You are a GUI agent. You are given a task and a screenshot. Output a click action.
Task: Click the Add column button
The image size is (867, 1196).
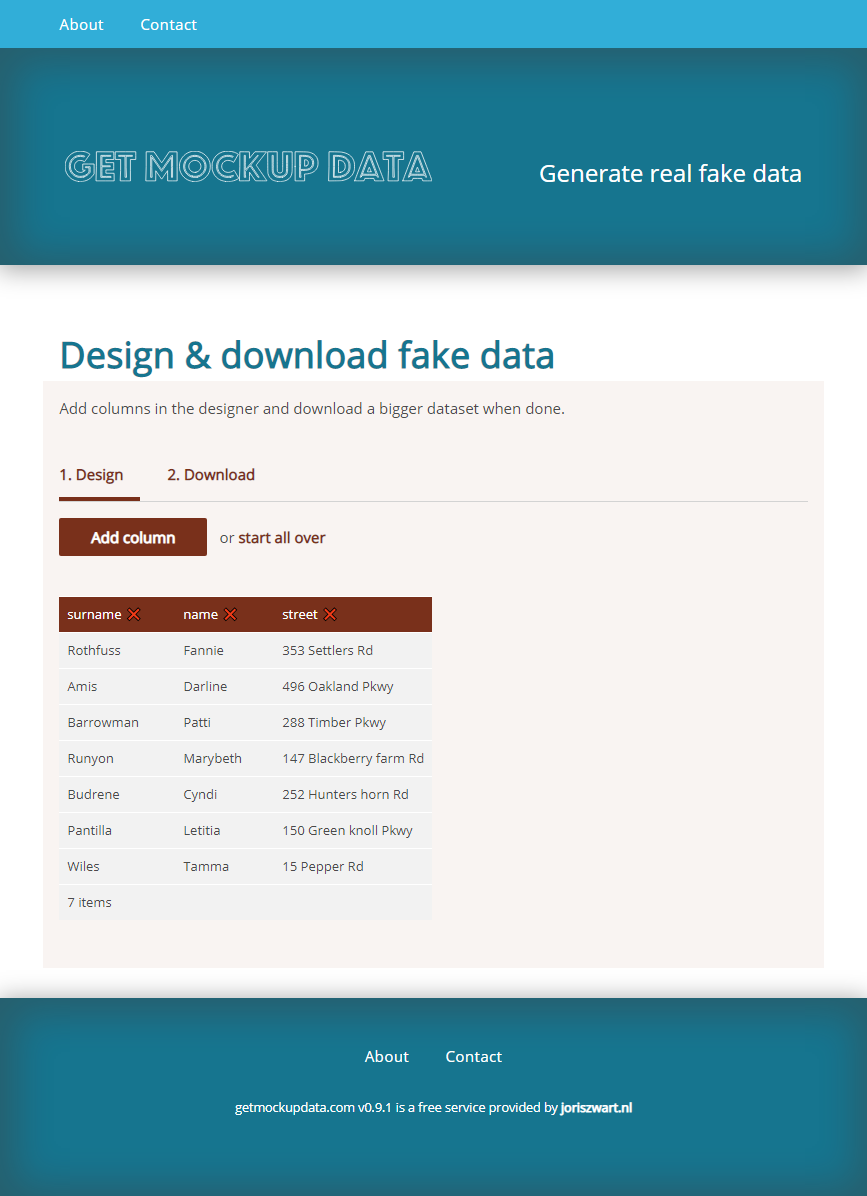click(133, 537)
